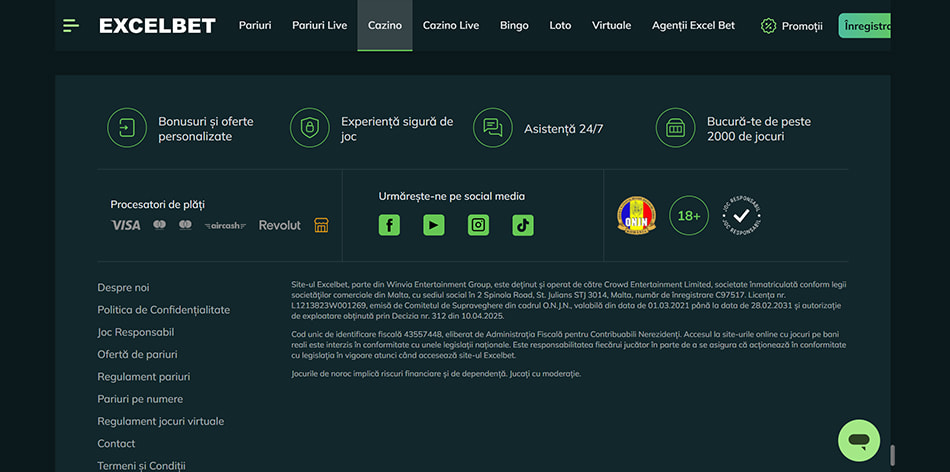
Task: Click the Înregistrare button
Action: [x=865, y=25]
